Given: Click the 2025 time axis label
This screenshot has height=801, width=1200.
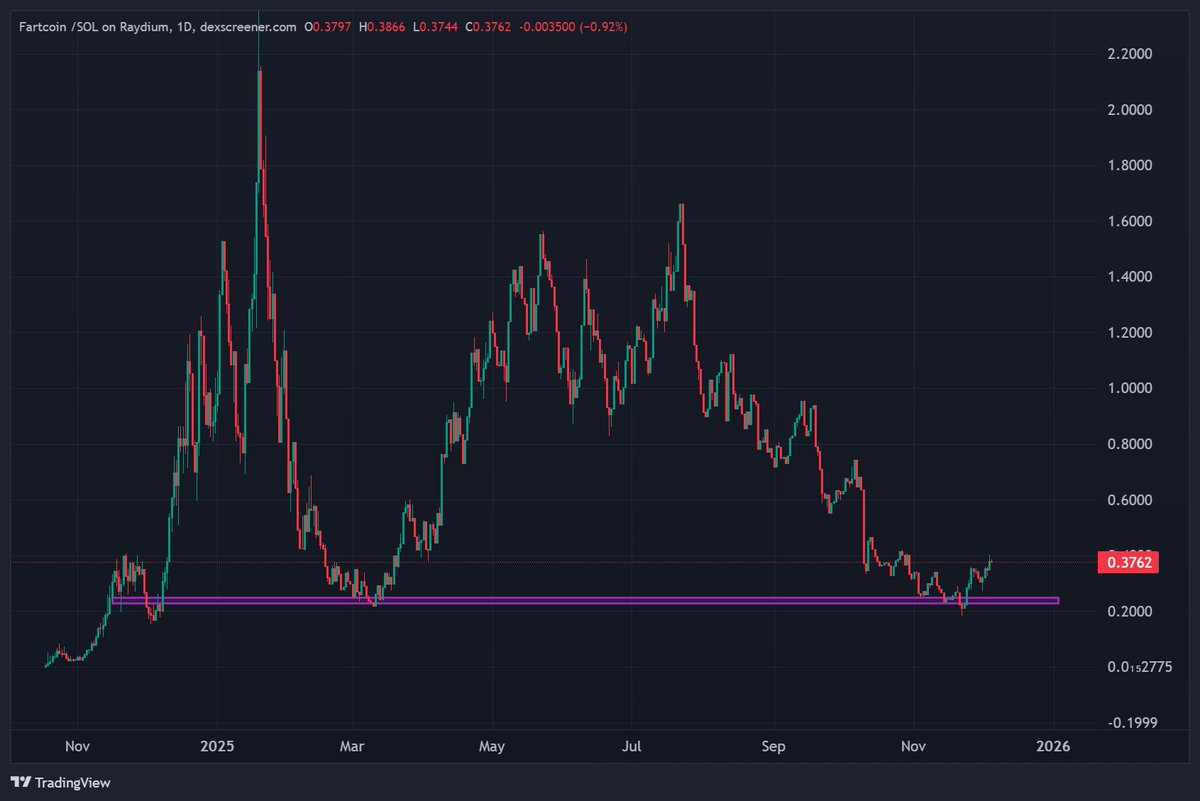Looking at the screenshot, I should tap(216, 746).
